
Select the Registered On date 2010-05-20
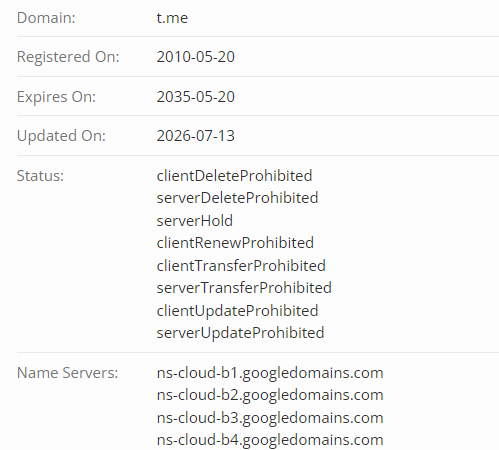[x=196, y=57]
